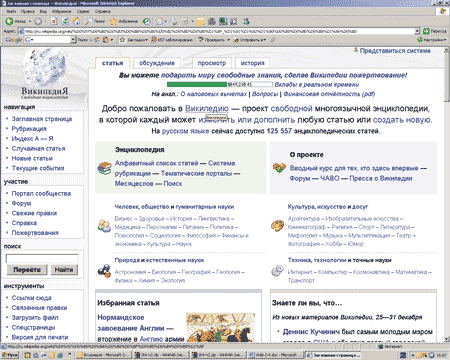Click the Wikipedia globe logo
The width and height of the screenshot is (450, 360).
[45, 67]
